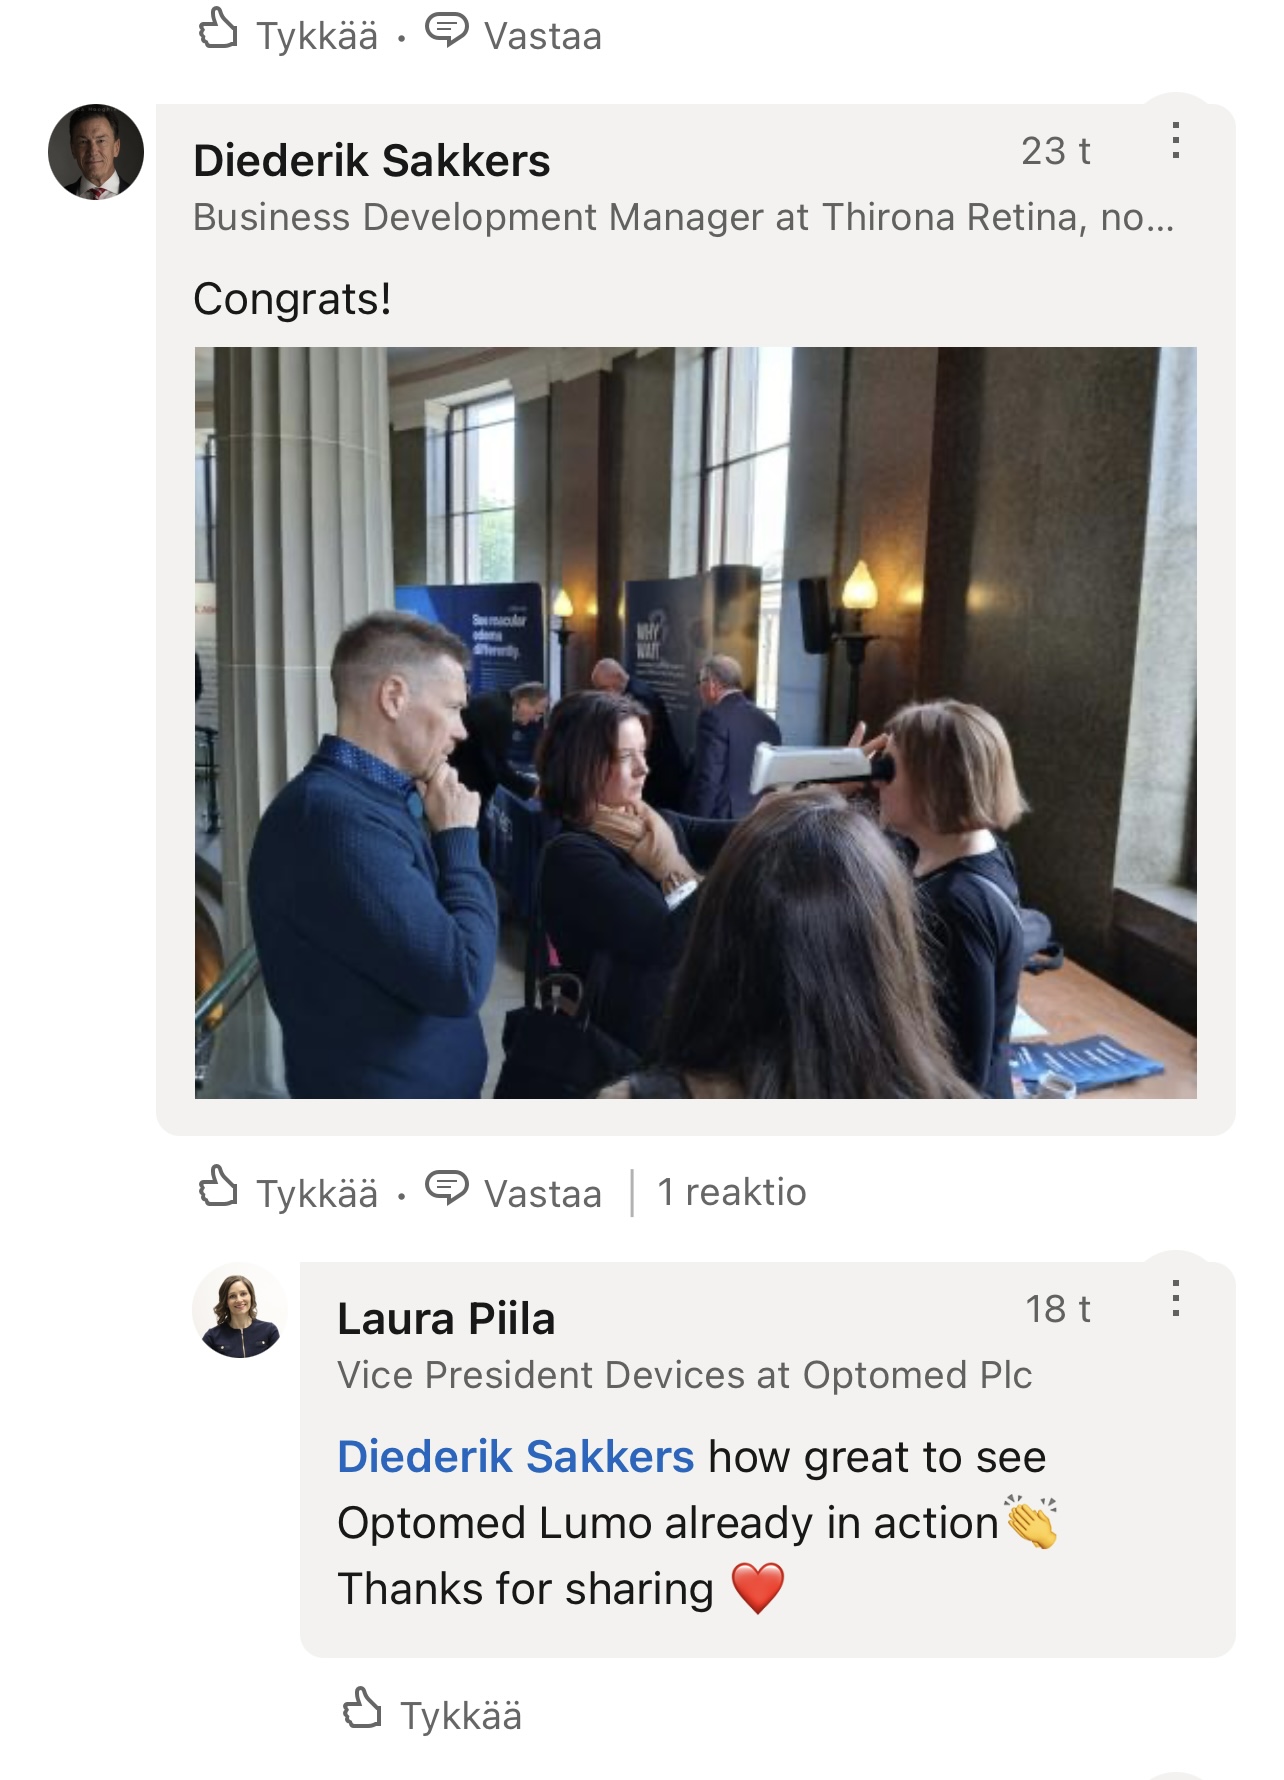Open three-dot menu on Laura's reply
Viewport: 1284px width, 1780px height.
[x=1176, y=1298]
